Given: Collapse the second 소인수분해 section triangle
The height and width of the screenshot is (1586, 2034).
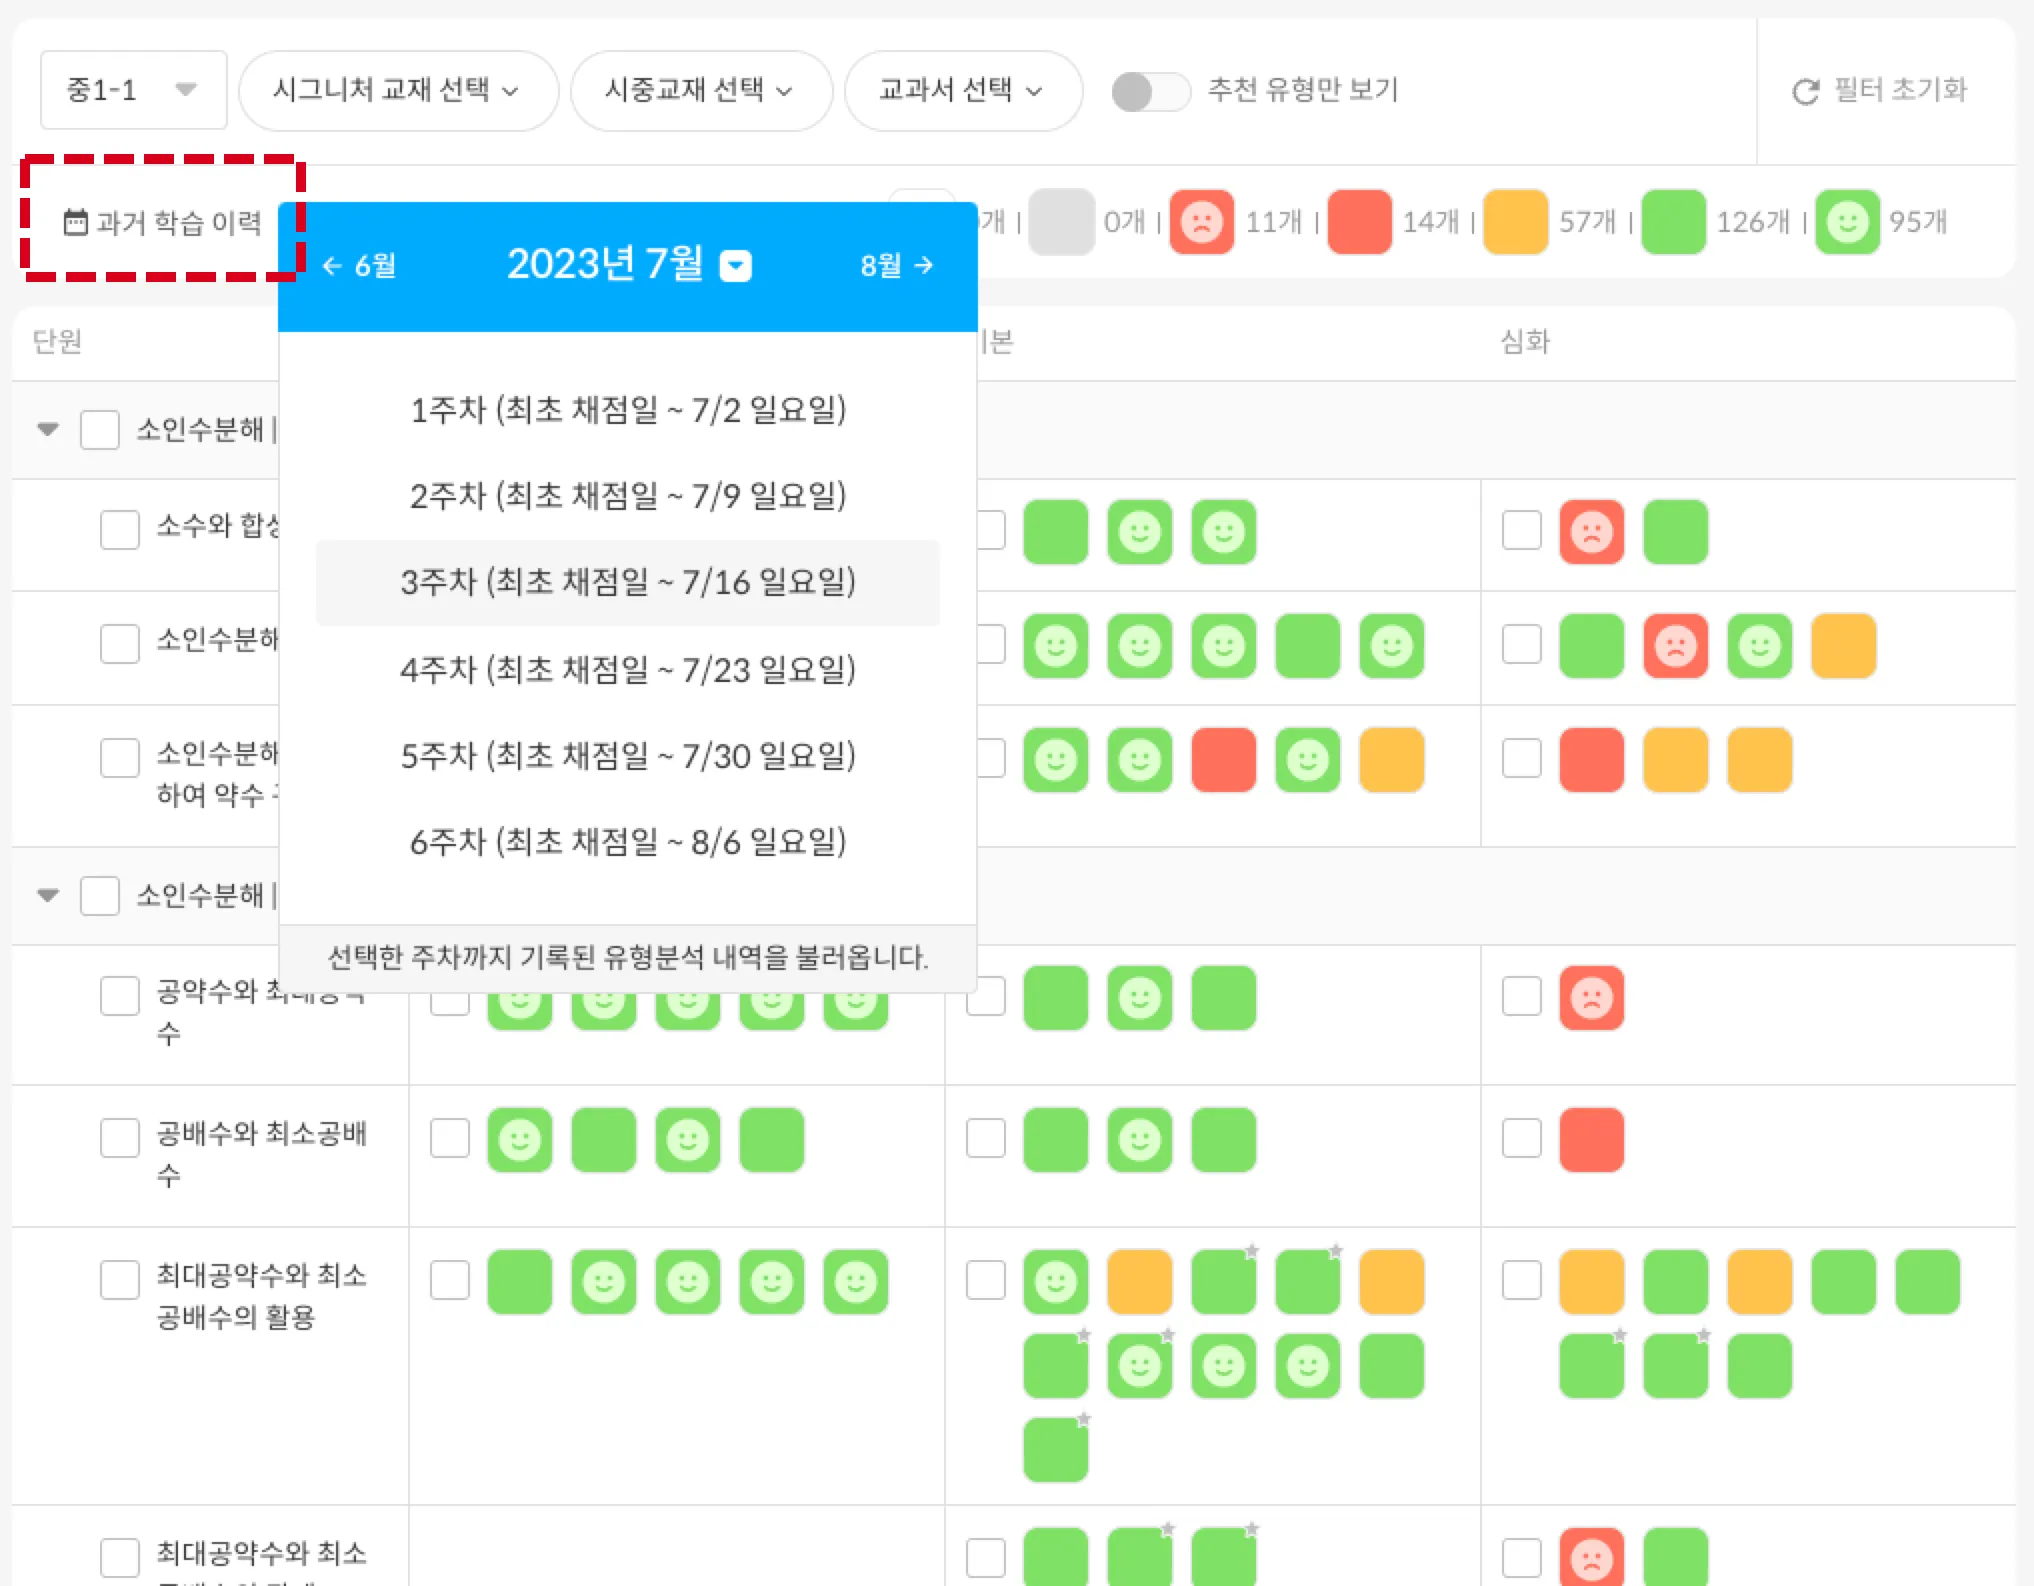Looking at the screenshot, I should pyautogui.click(x=48, y=895).
